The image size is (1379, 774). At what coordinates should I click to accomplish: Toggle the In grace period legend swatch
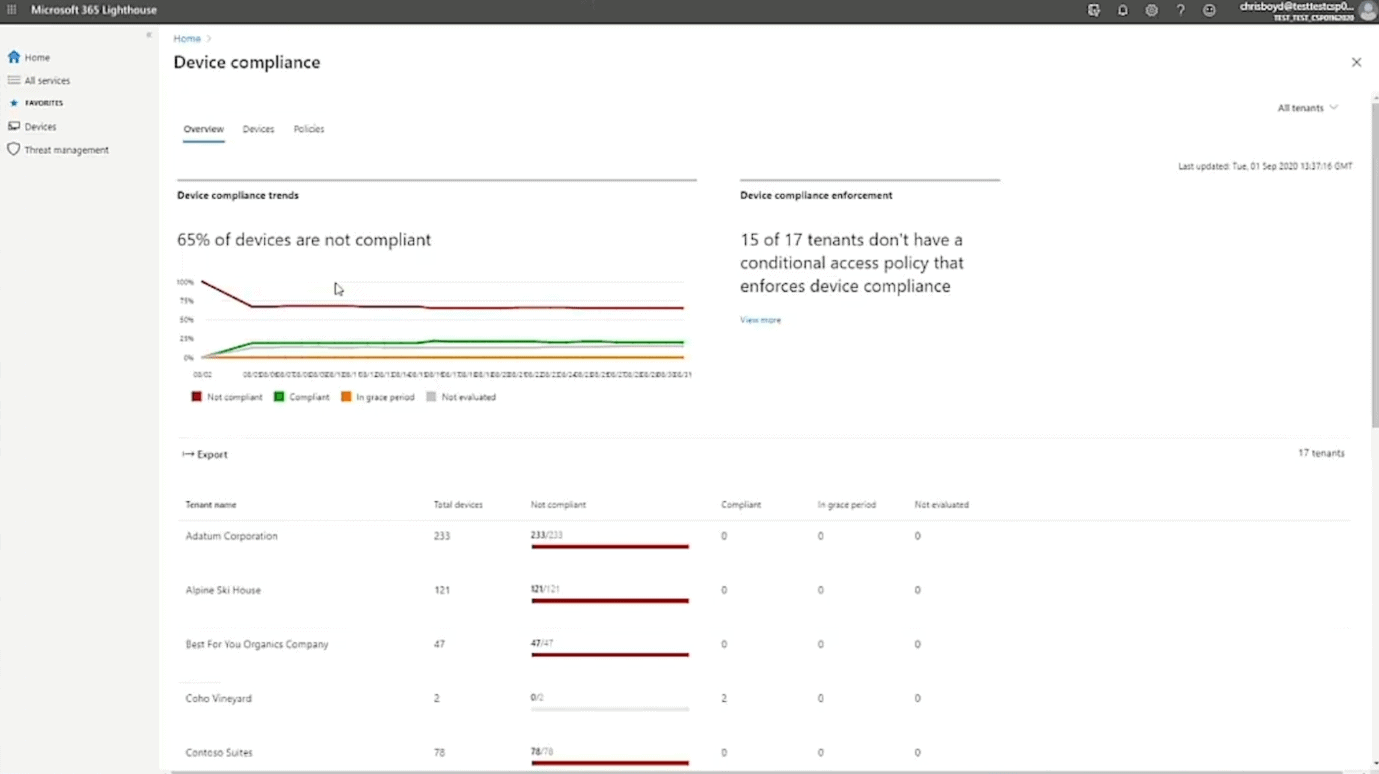coord(346,397)
